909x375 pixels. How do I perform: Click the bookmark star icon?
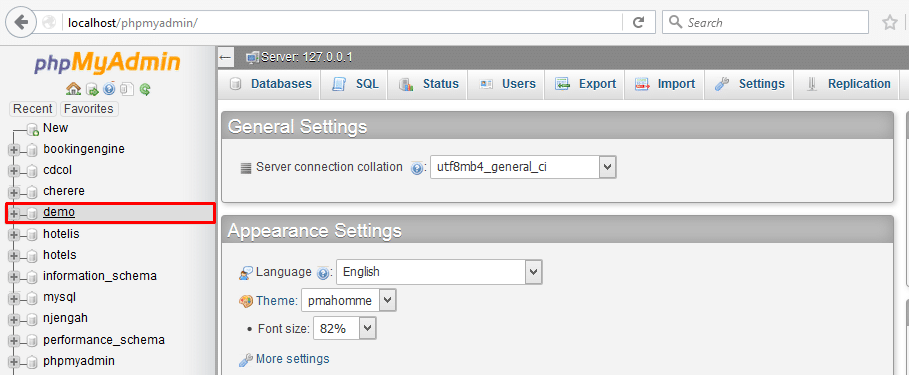(889, 23)
